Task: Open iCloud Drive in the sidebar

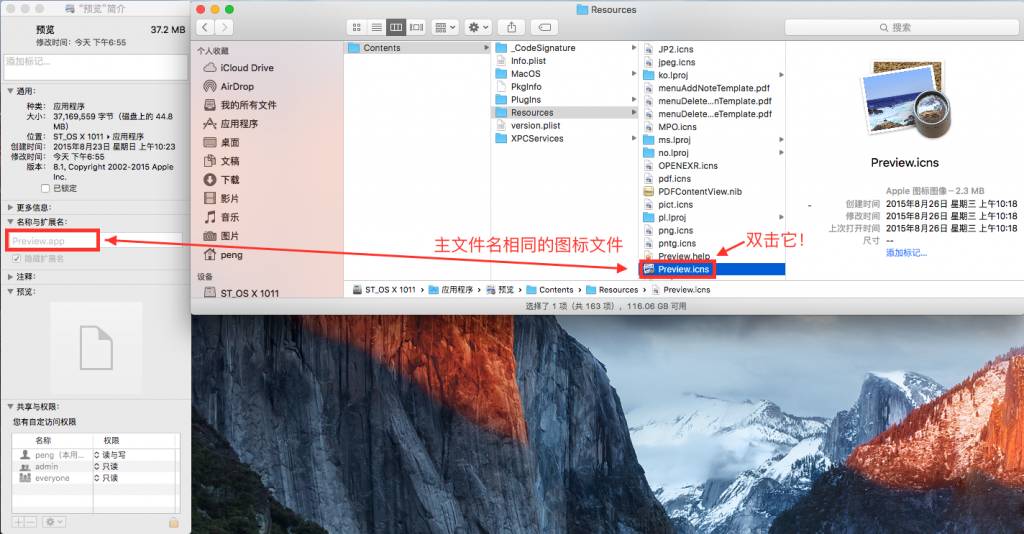Action: (x=247, y=67)
